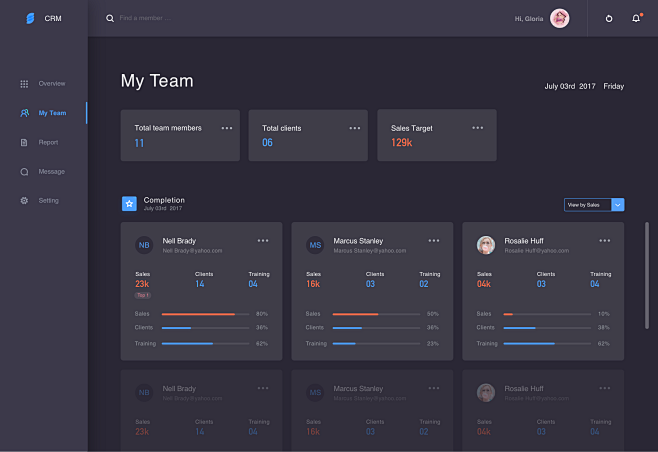Click the first Nell Brady card's 23k sales value
Image resolution: width=658 pixels, height=452 pixels.
pos(142,284)
